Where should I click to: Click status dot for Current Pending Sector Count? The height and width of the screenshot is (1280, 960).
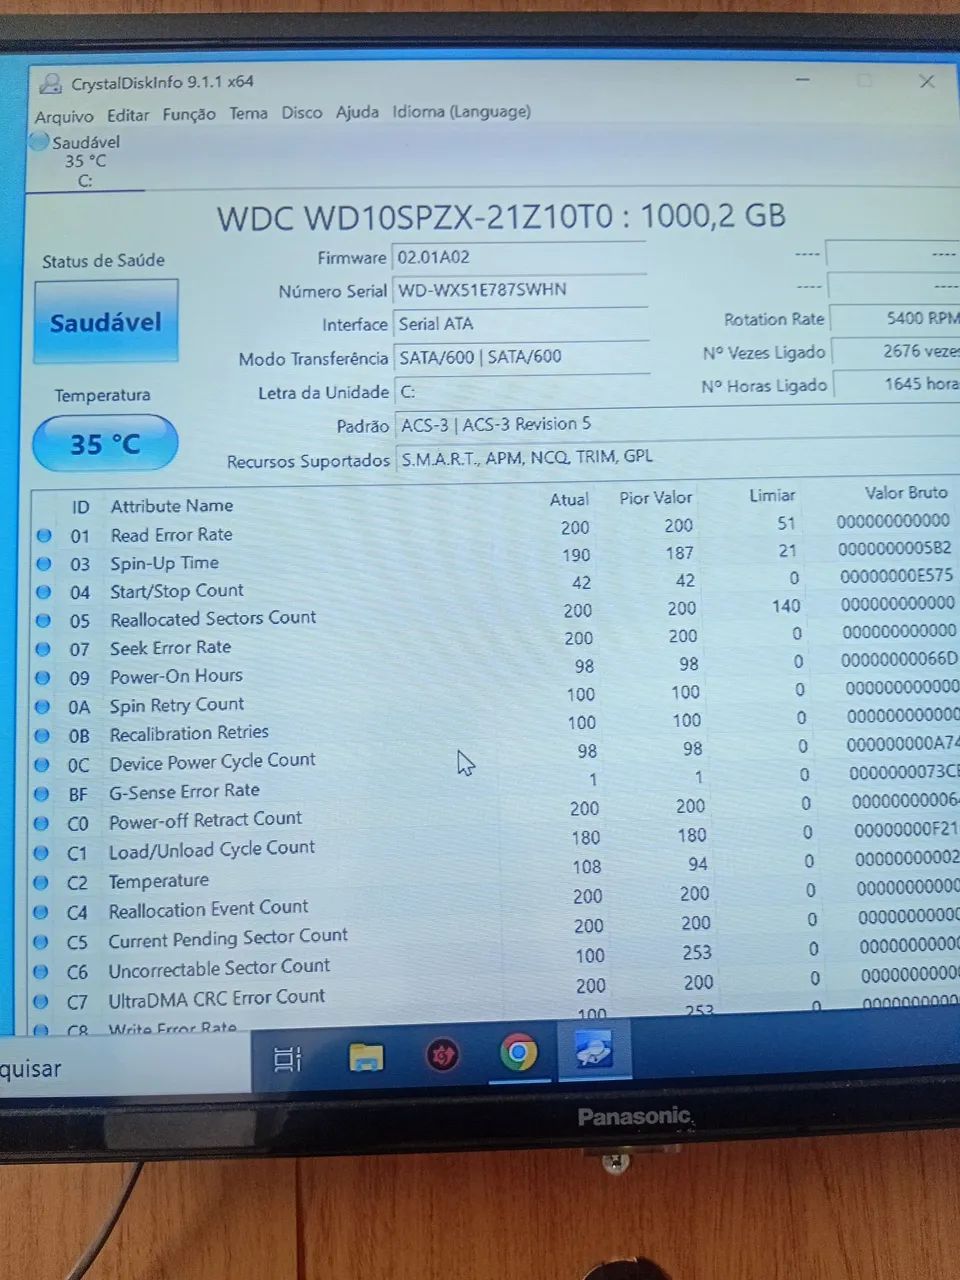point(41,942)
